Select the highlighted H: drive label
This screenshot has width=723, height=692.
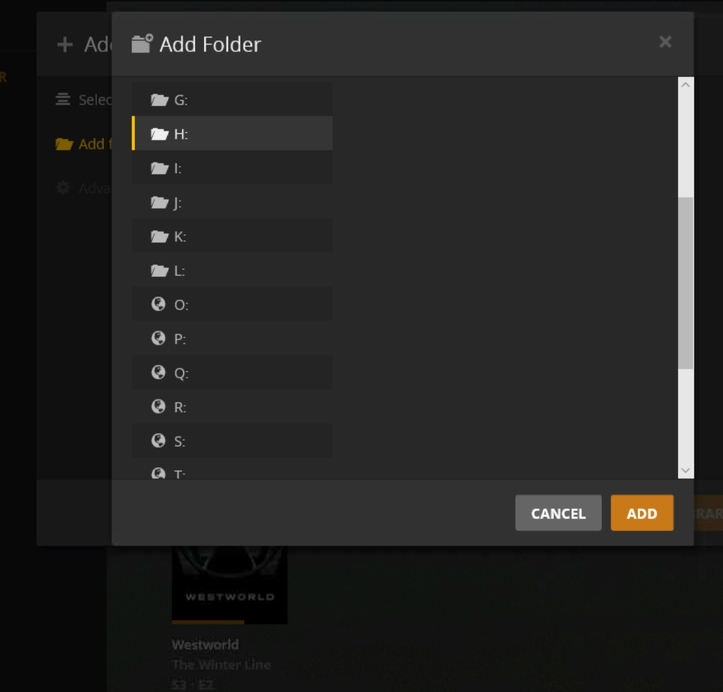tap(181, 134)
